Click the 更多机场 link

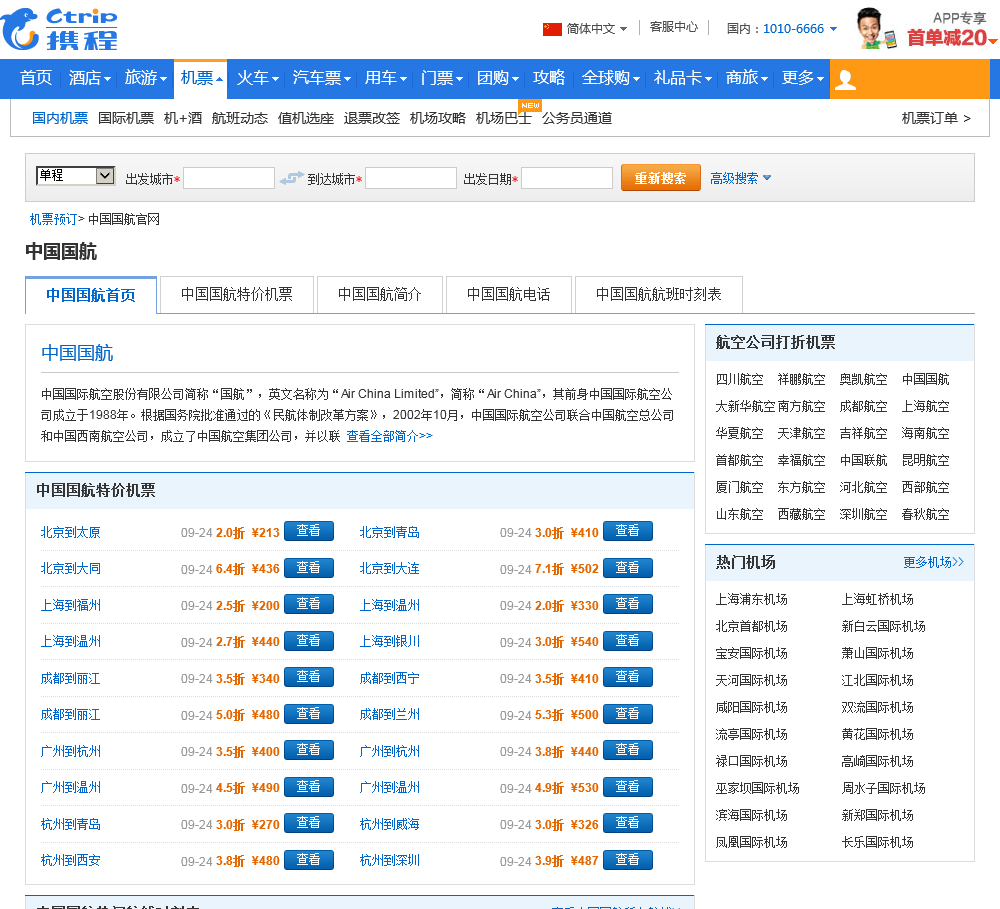tap(933, 562)
